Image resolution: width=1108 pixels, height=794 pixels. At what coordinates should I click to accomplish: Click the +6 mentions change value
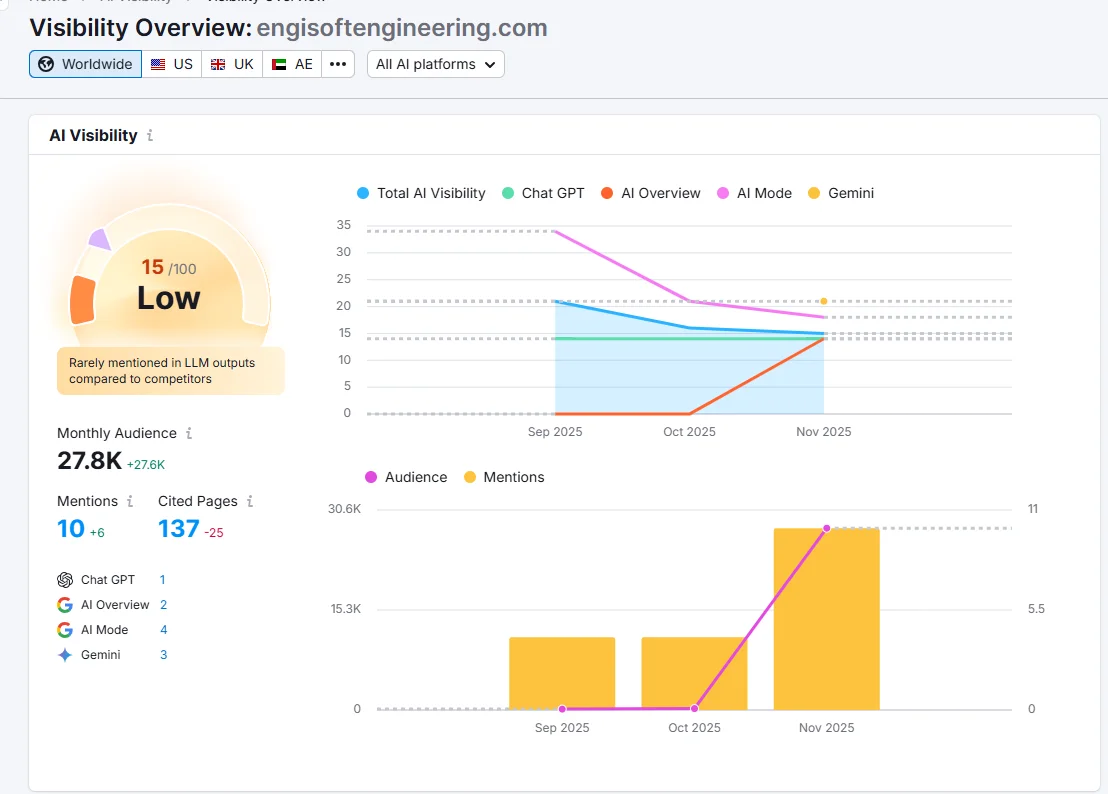98,533
